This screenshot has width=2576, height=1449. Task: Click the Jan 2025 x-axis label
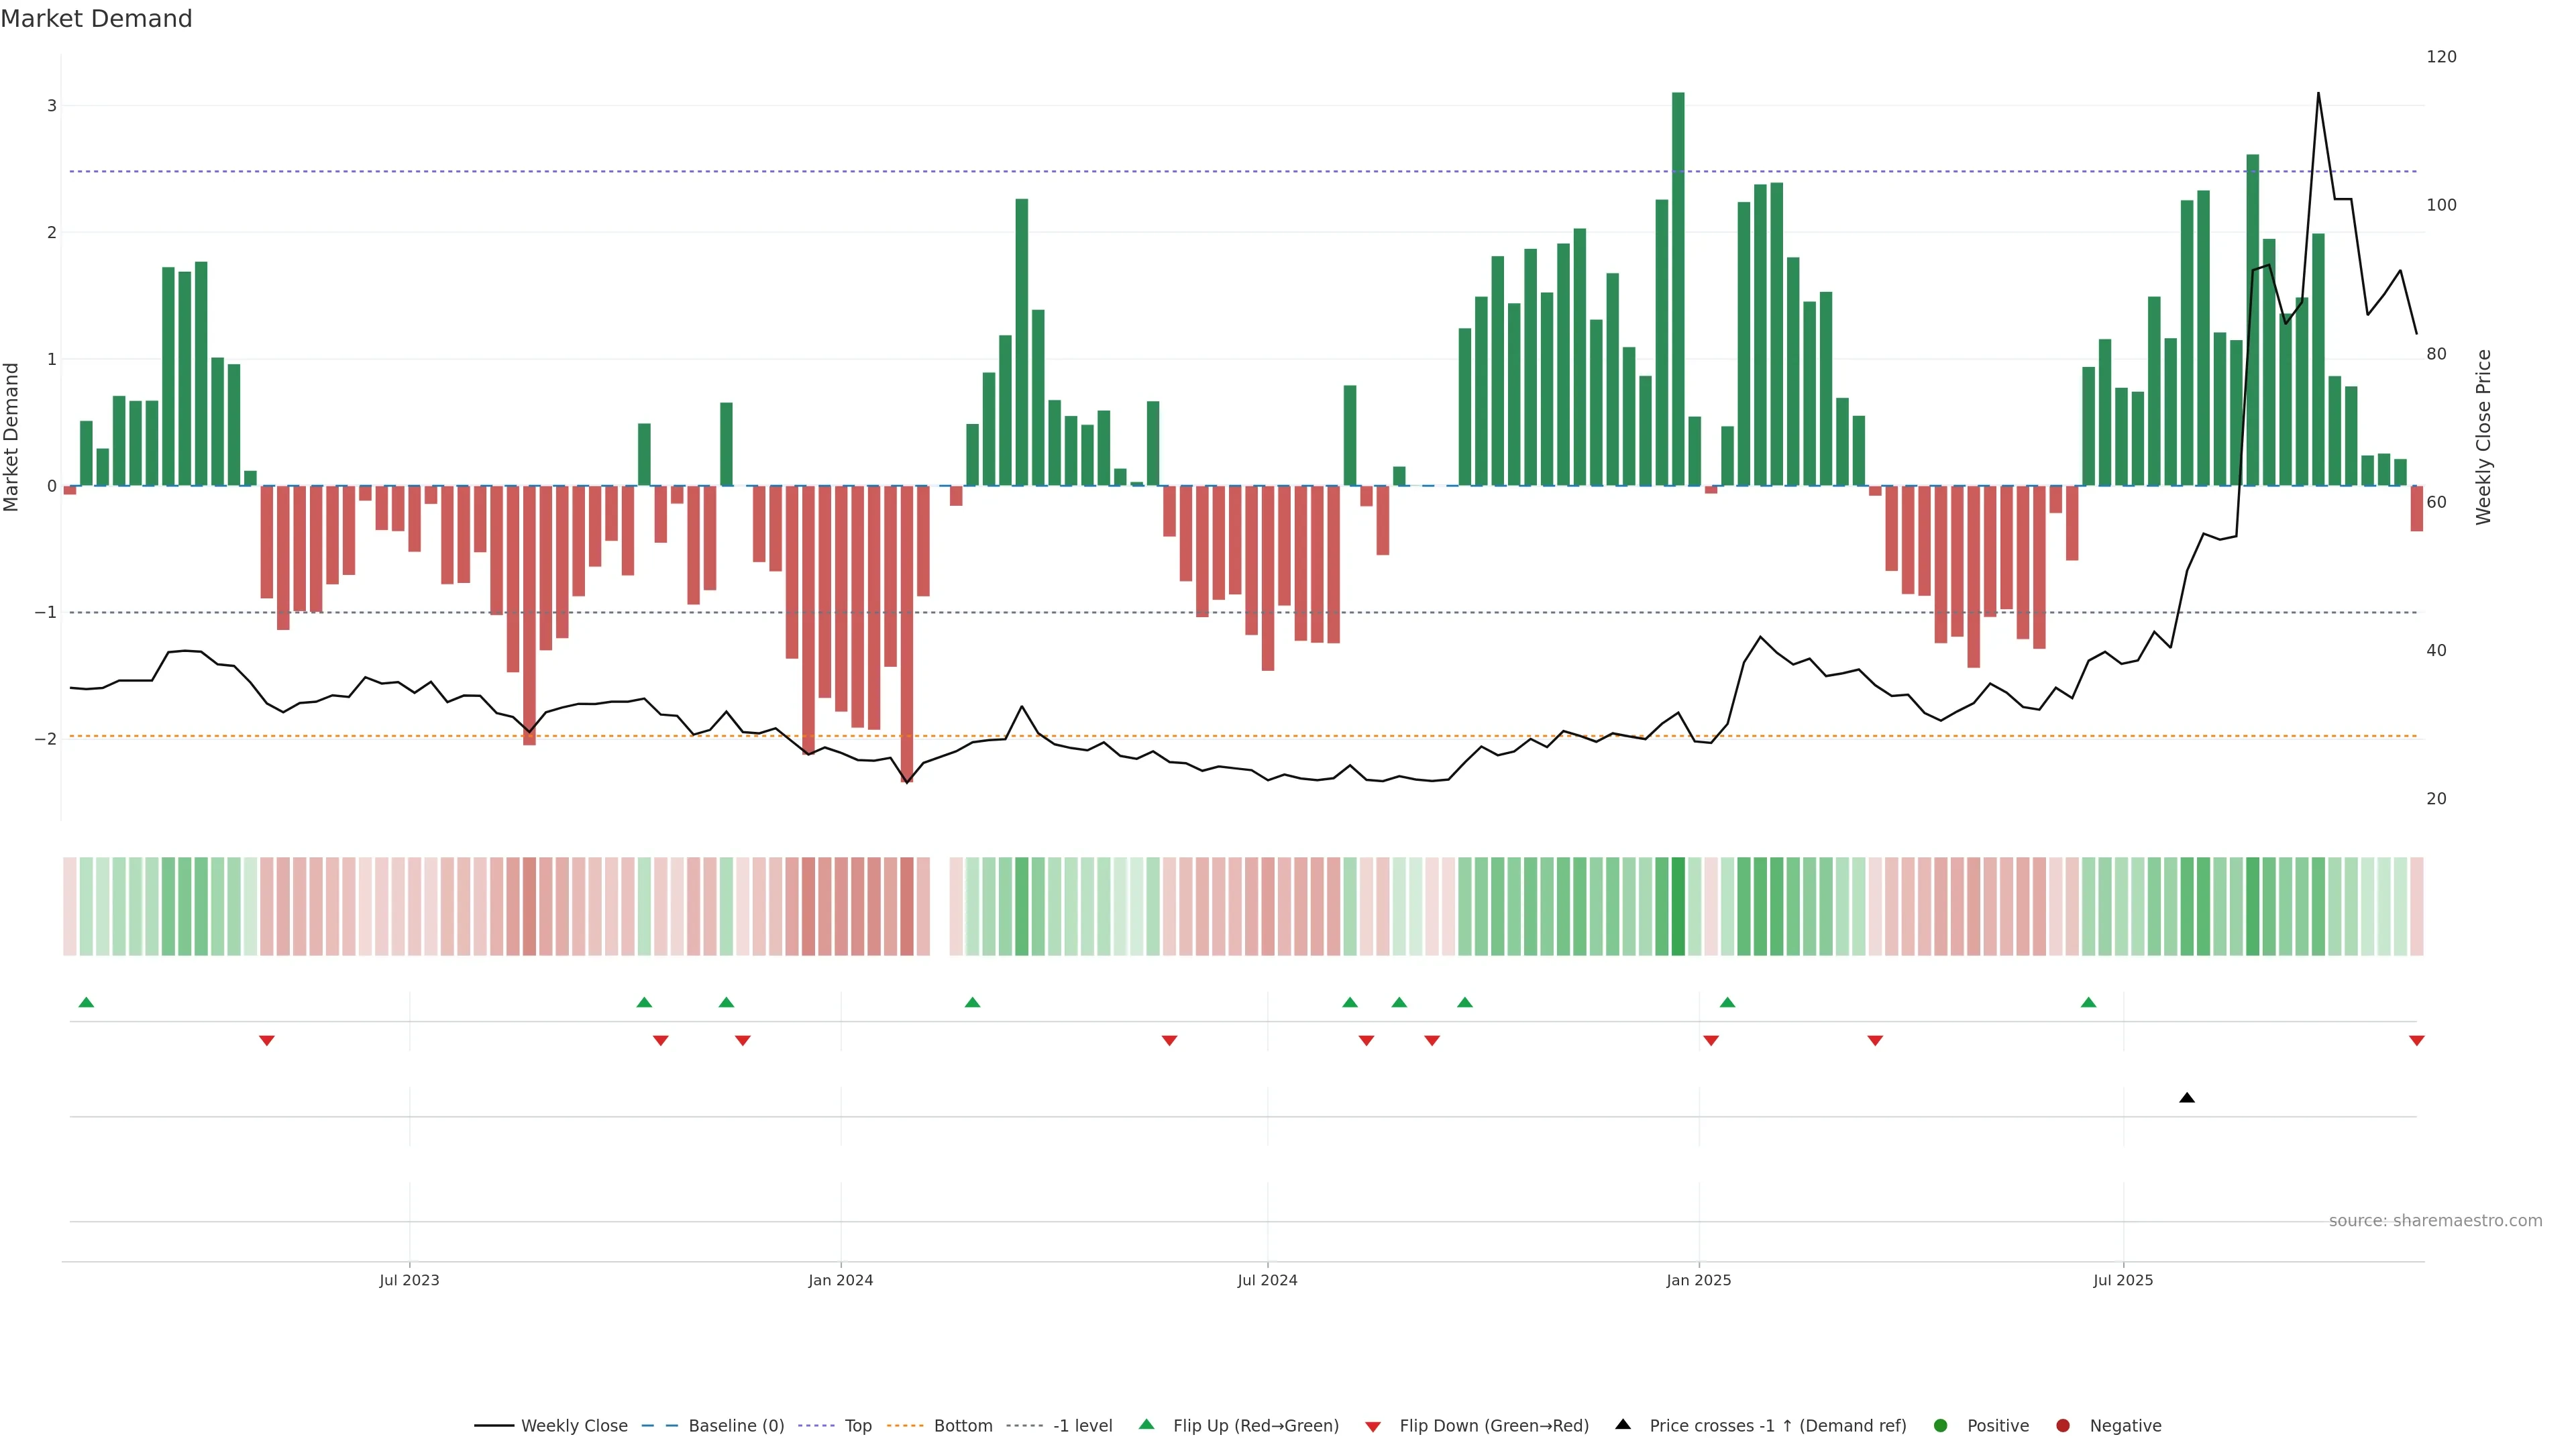[x=1698, y=1280]
